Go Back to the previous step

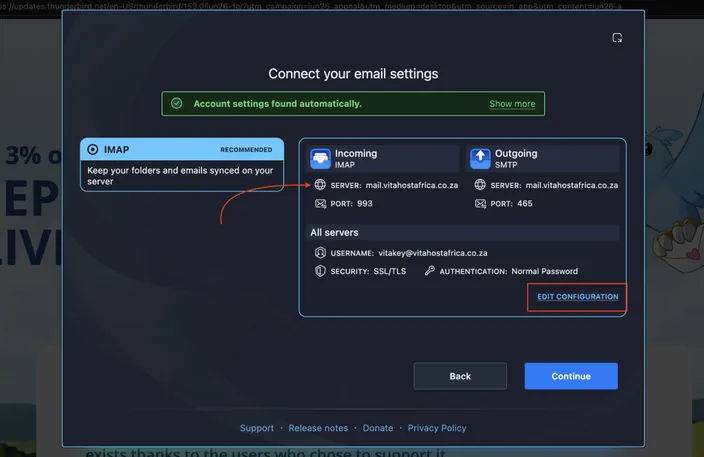[460, 376]
